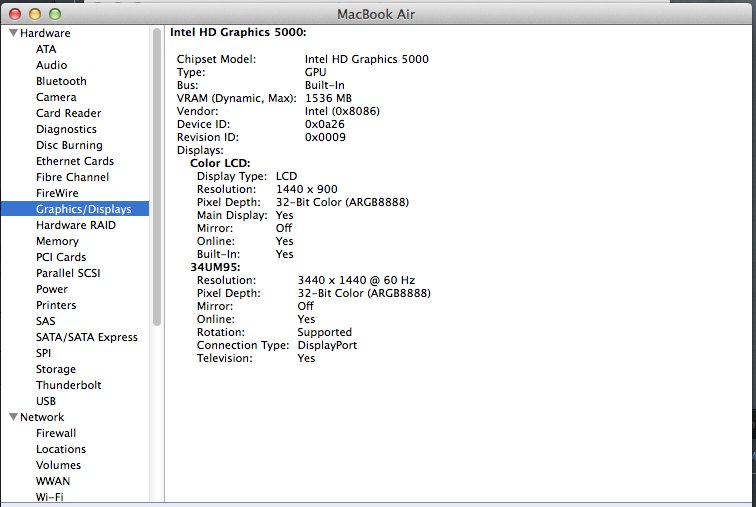756x507 pixels.
Task: Select Audio in the sidebar
Action: pyautogui.click(x=51, y=65)
